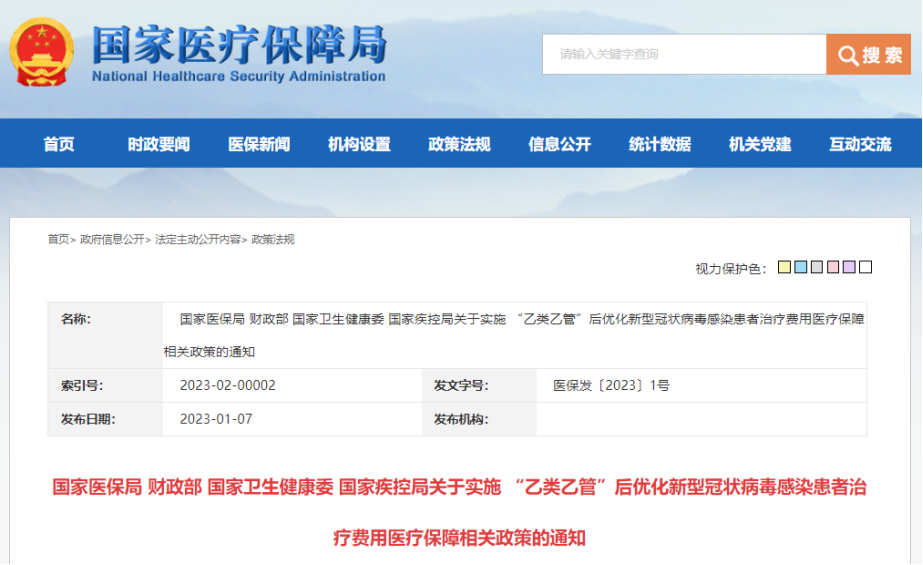Screen dimensions: 923x565
Task: Open the 首页 navigation menu item
Action: (x=59, y=144)
